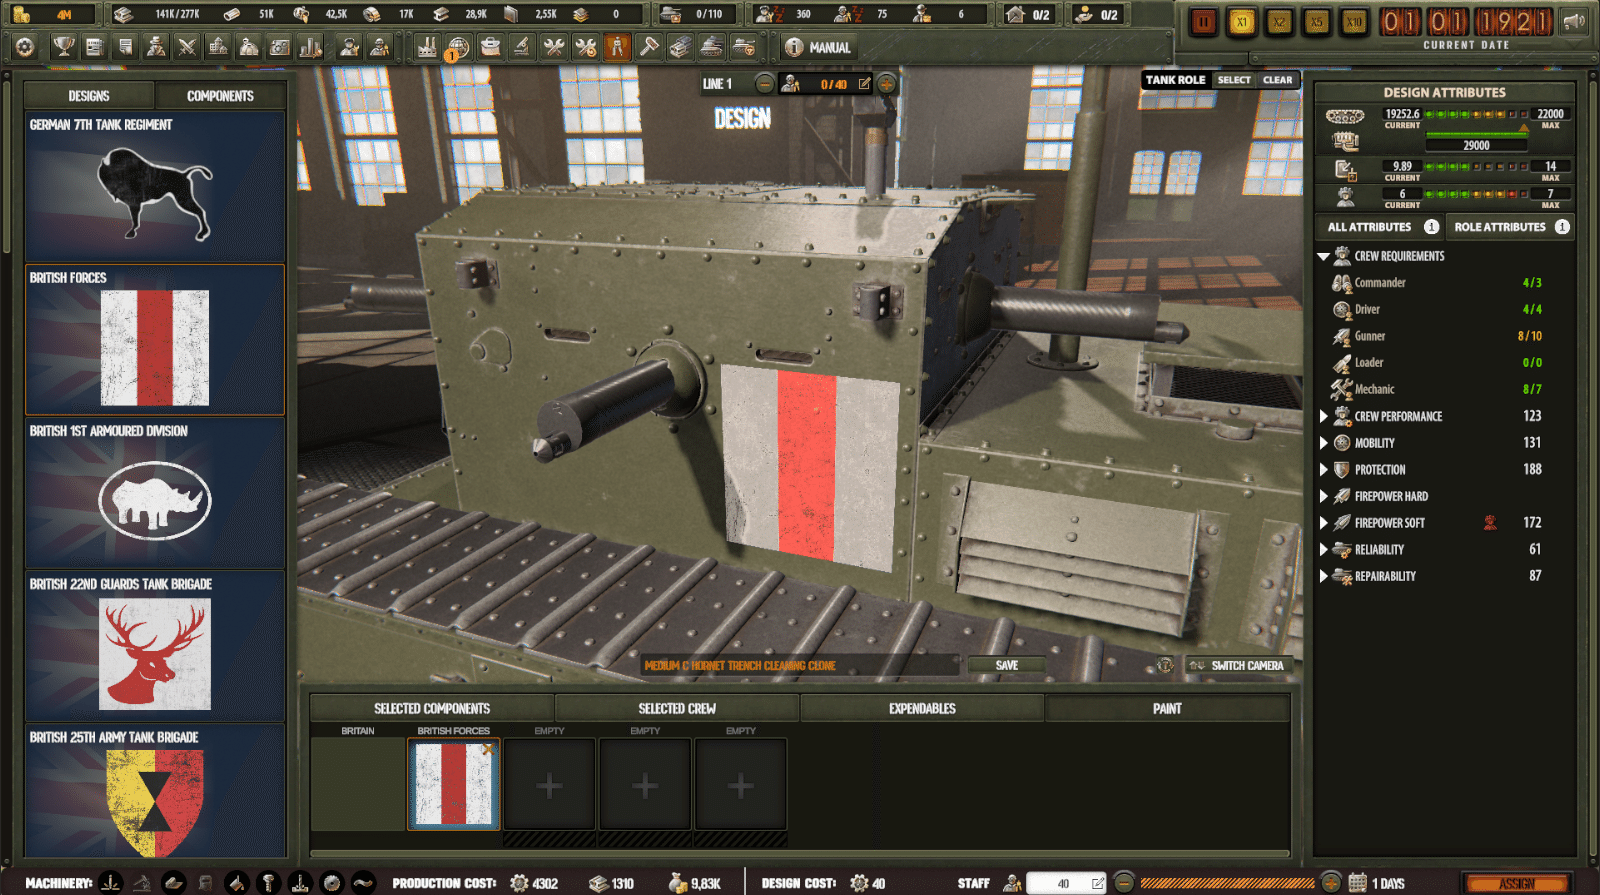Expand the Crew Performance section
Image resolution: width=1600 pixels, height=895 pixels.
coord(1323,416)
